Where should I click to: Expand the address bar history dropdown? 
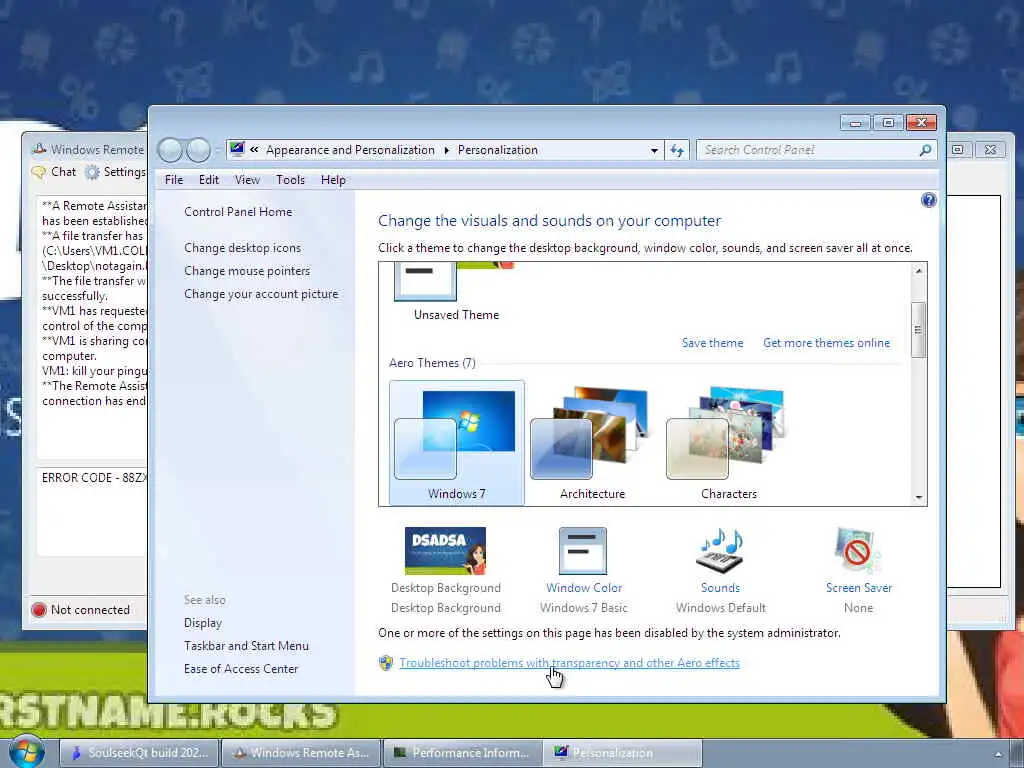[654, 151]
